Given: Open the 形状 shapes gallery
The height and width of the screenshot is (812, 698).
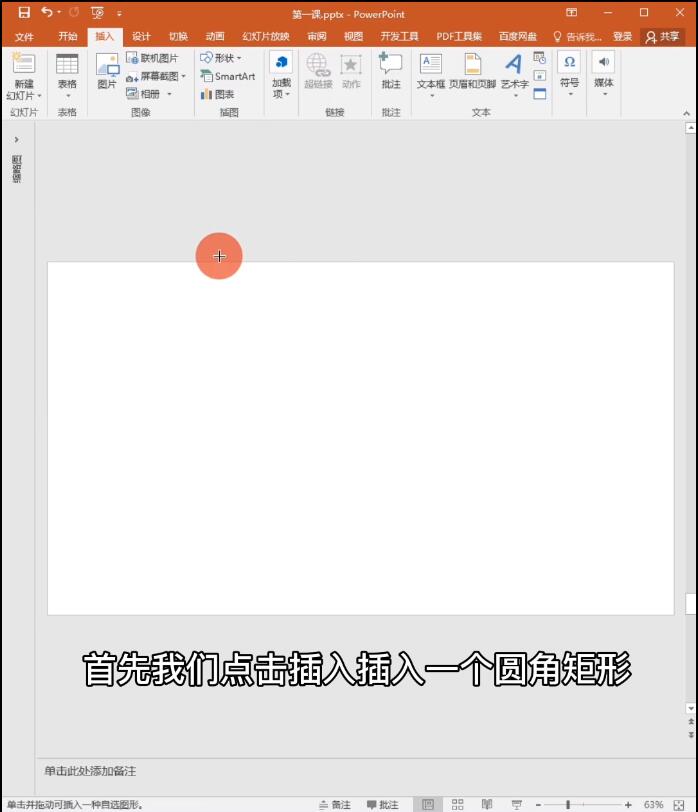Looking at the screenshot, I should (x=221, y=58).
